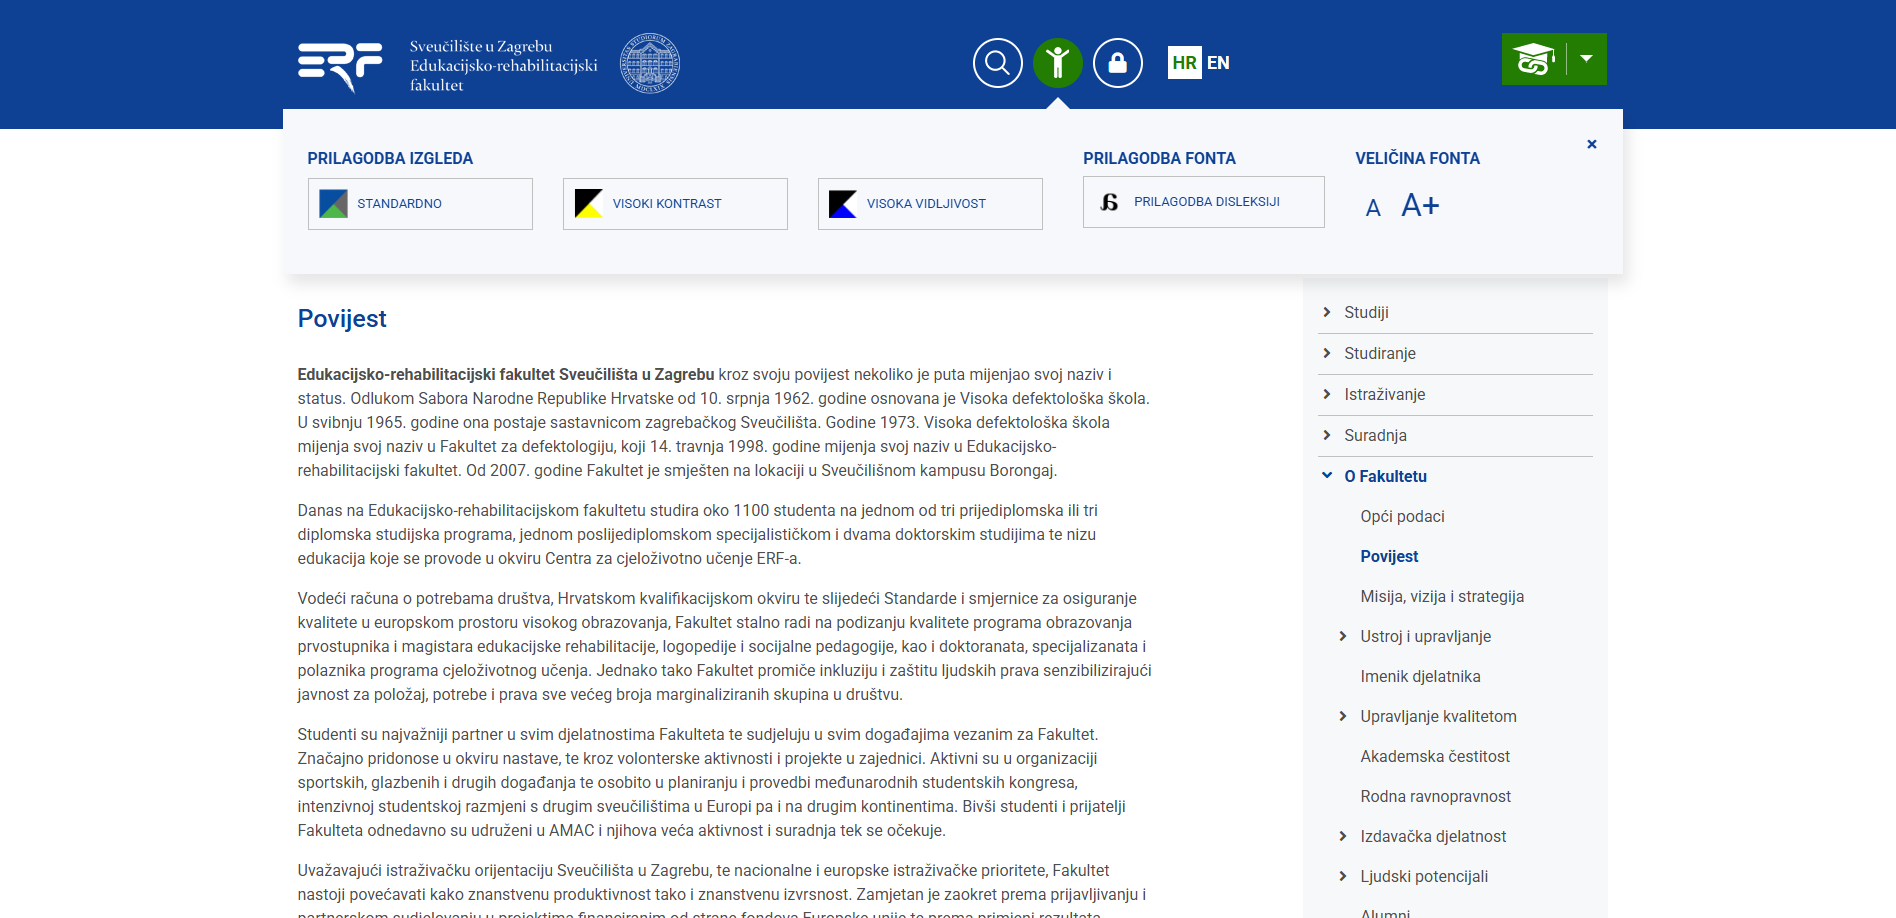1896x918 pixels.
Task: Open Istraživanje sidebar item
Action: point(1385,394)
